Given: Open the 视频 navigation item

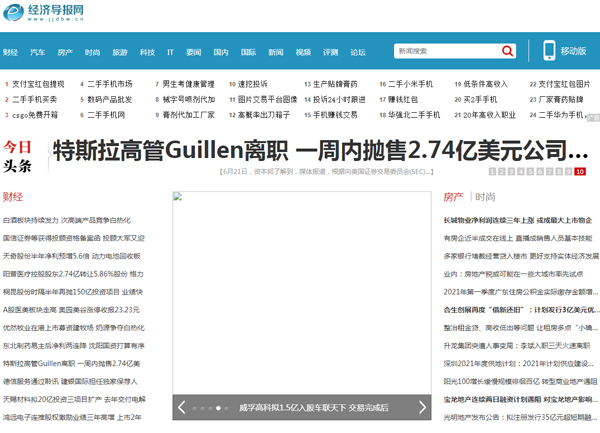Looking at the screenshot, I should 303,52.
